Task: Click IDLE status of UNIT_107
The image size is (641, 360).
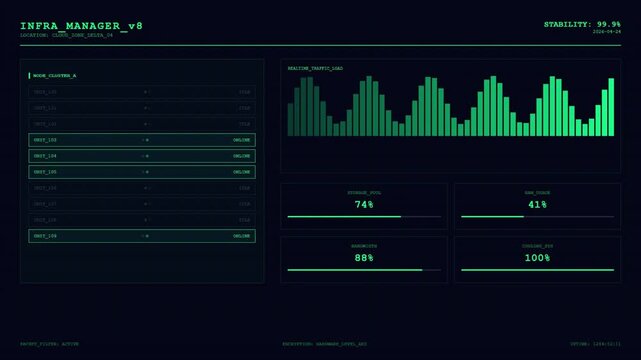Action: 244,204
